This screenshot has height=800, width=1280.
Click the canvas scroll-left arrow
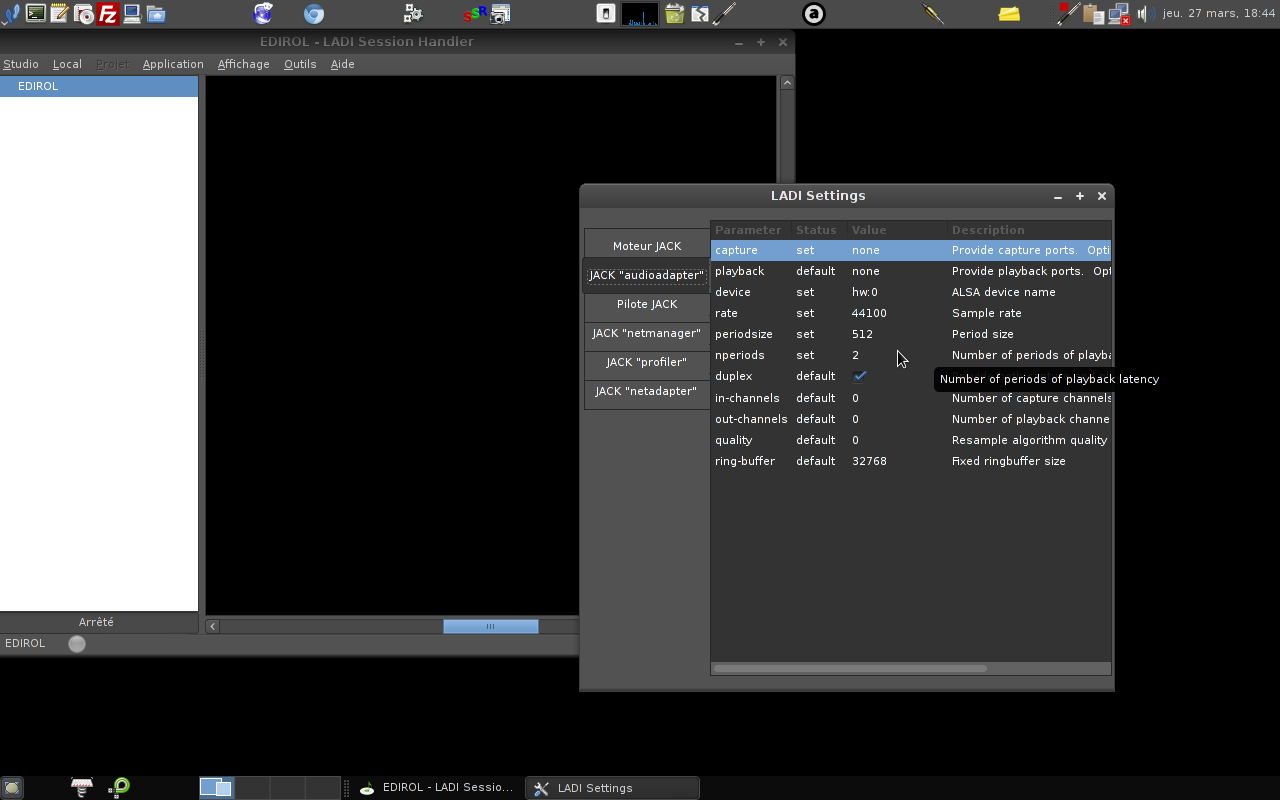coord(213,626)
